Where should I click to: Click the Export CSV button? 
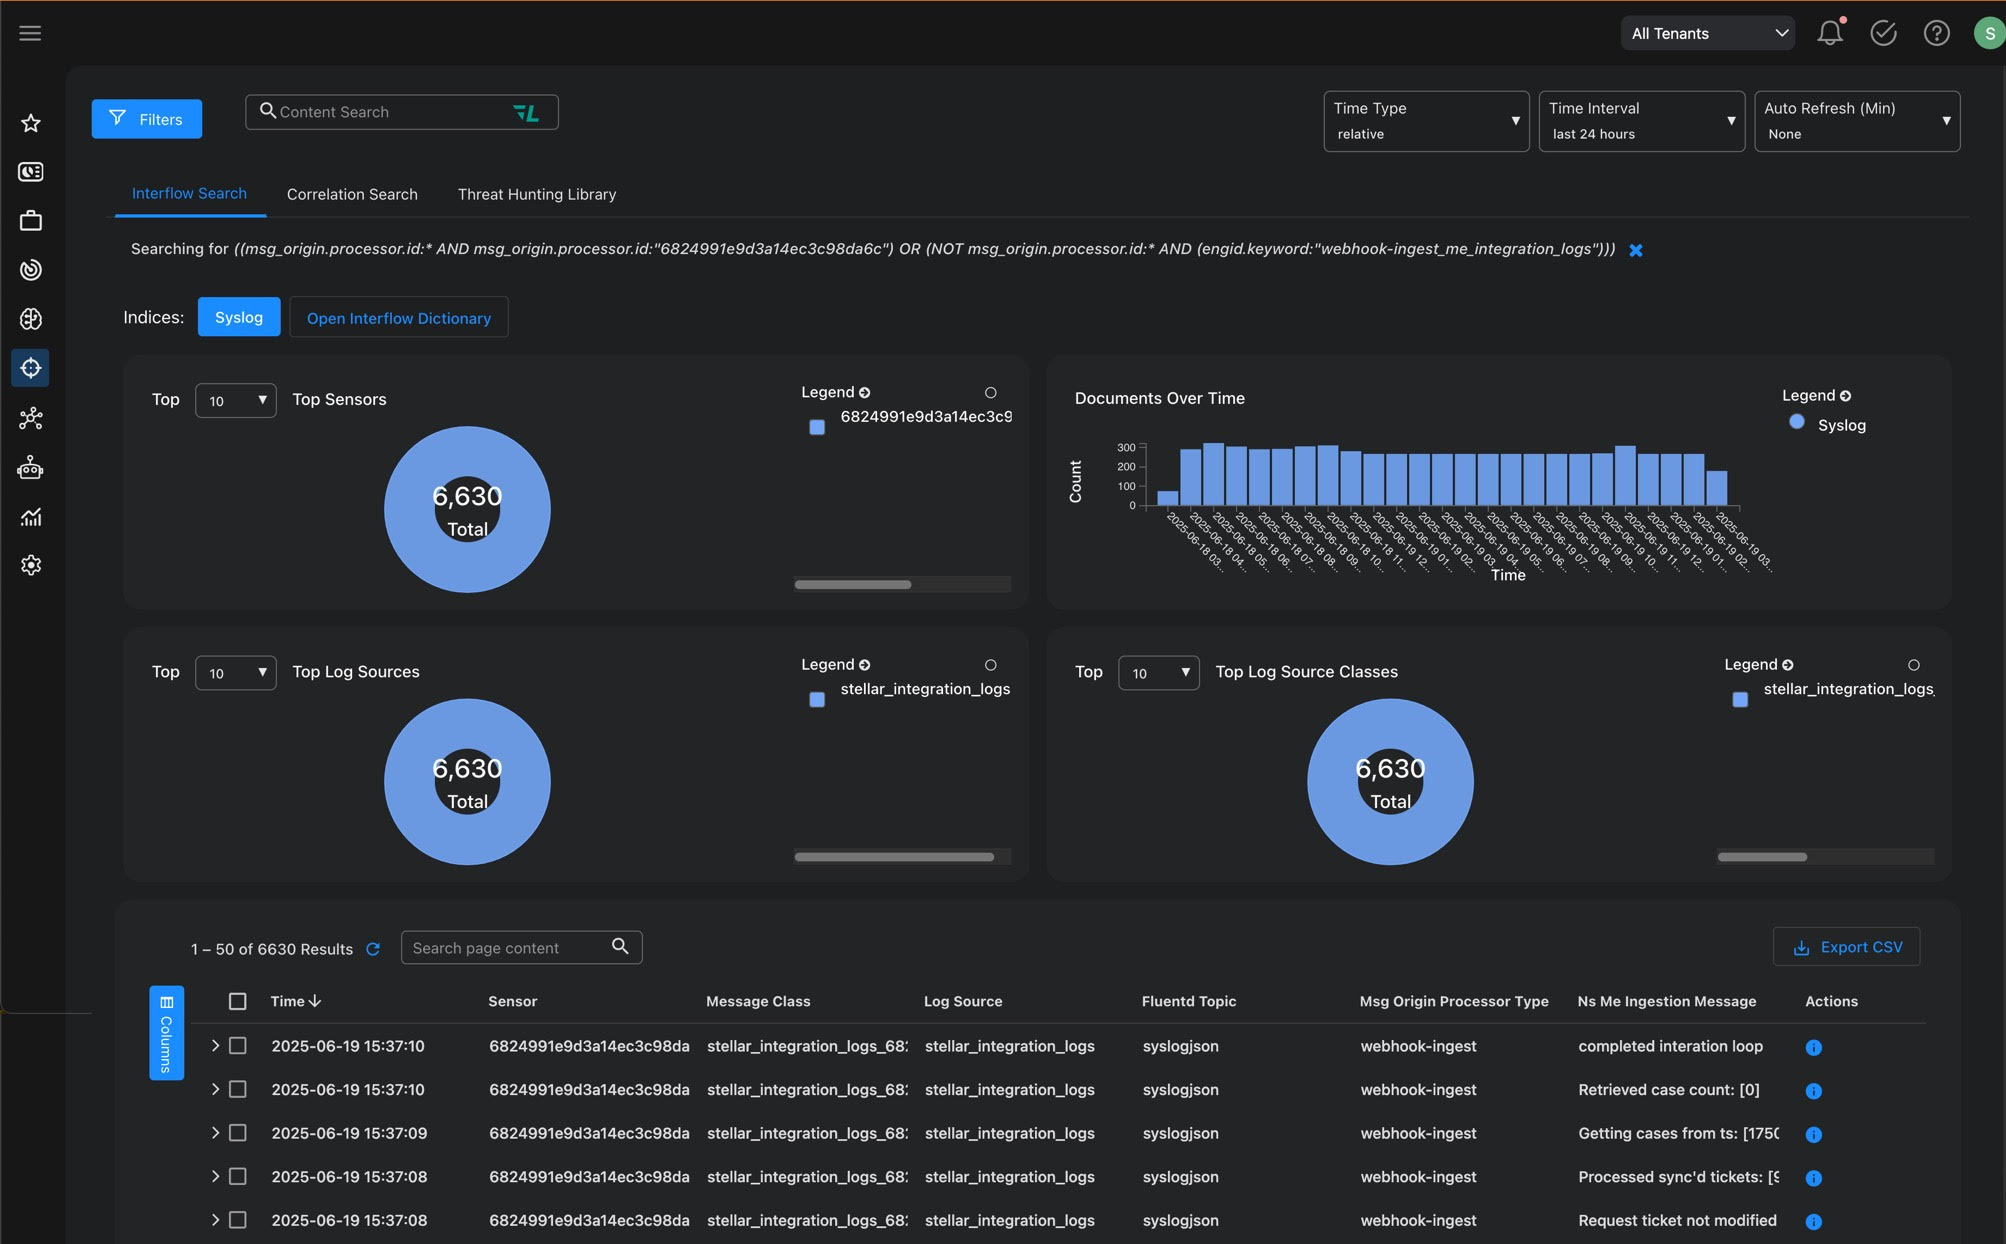pyautogui.click(x=1846, y=947)
